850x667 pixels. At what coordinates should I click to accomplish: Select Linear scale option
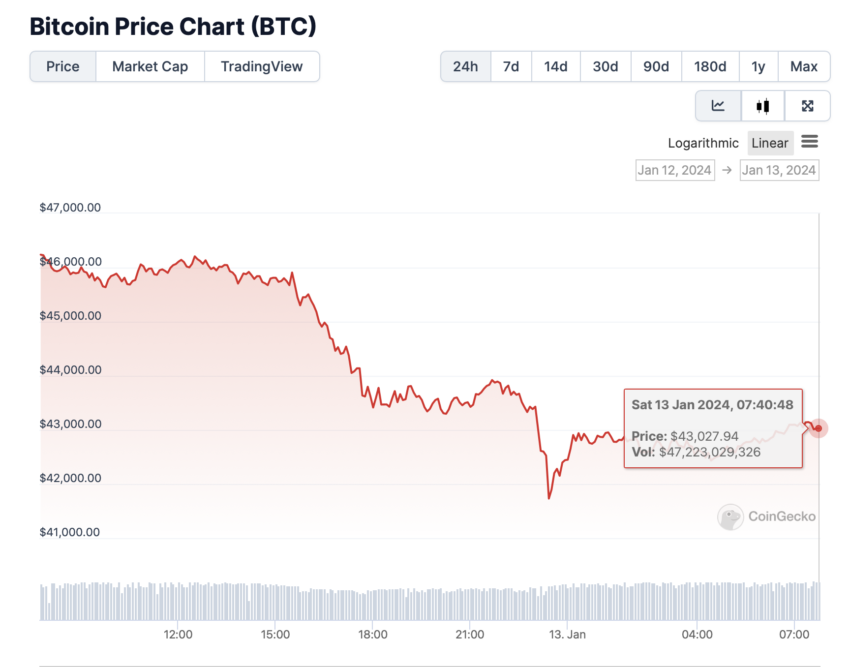click(770, 143)
